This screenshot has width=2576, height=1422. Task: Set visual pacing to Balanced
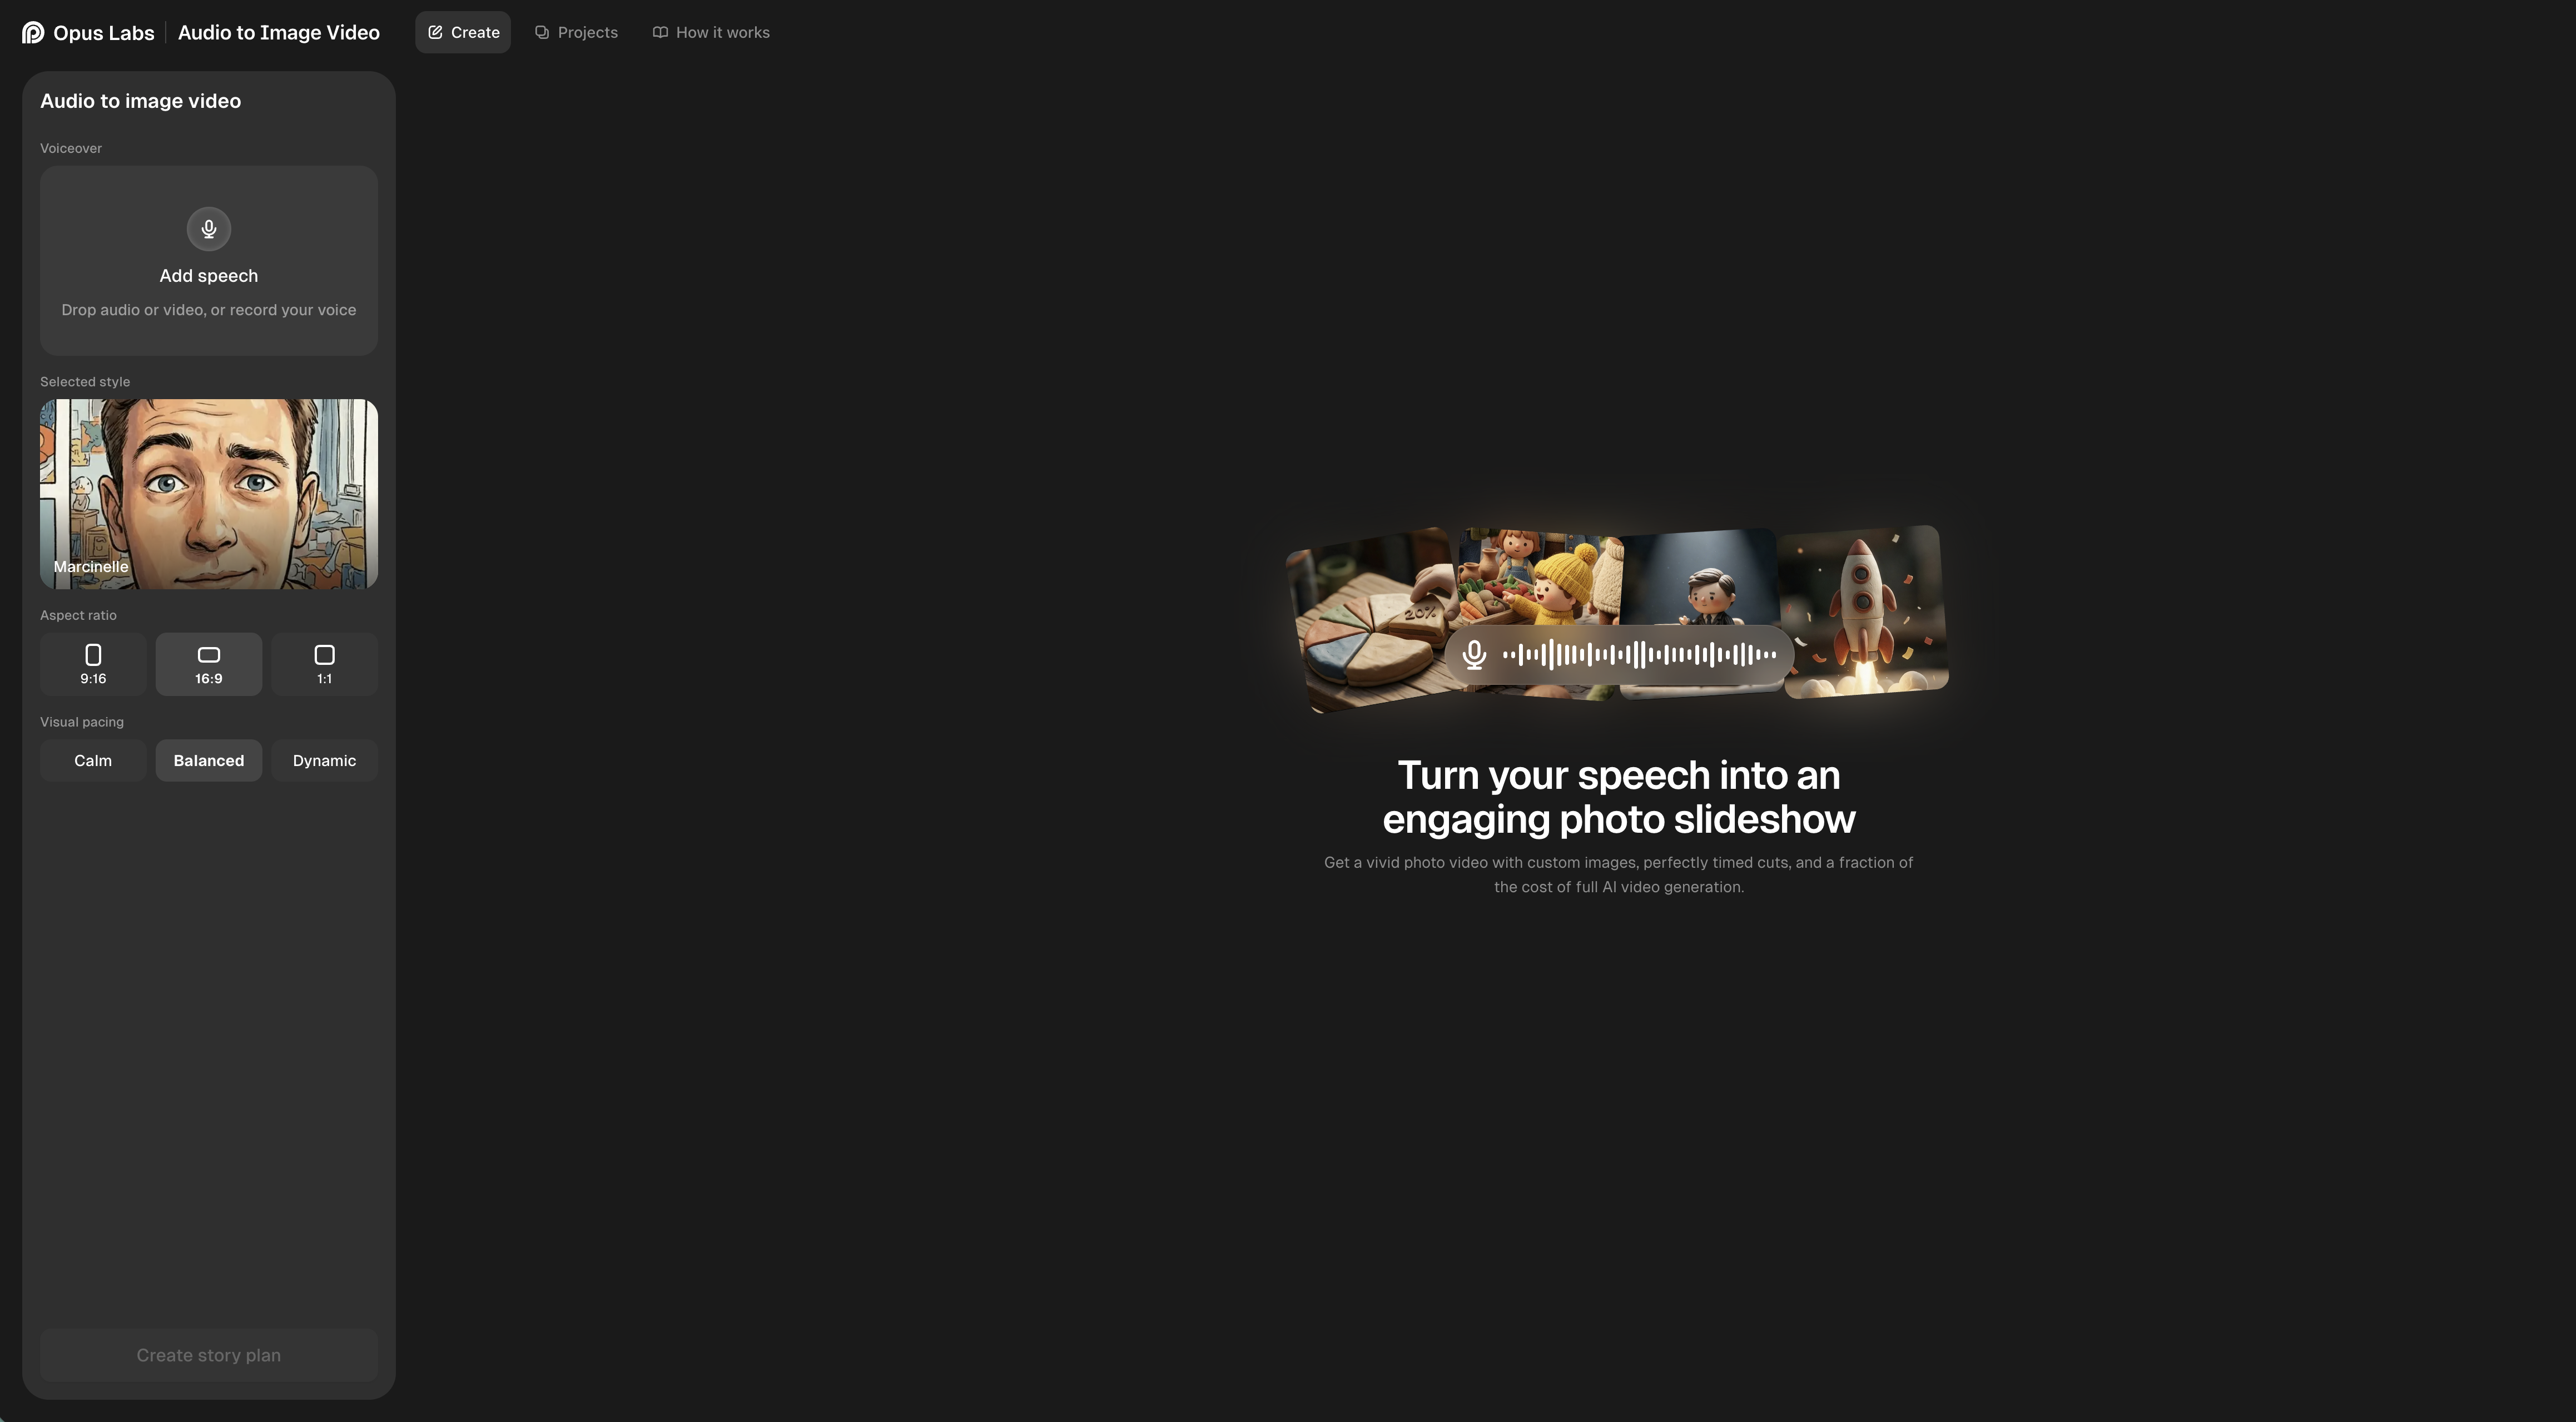(x=209, y=761)
